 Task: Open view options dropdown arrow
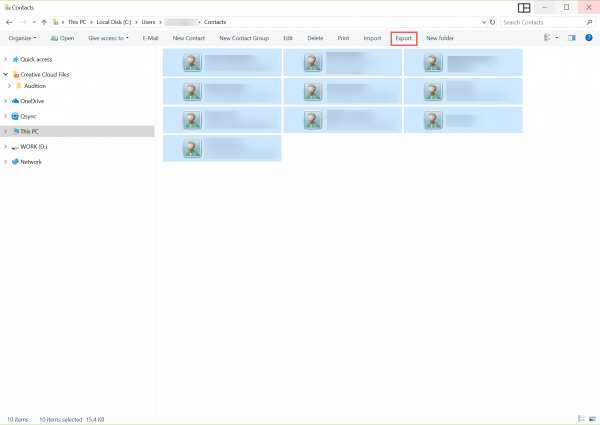(x=557, y=37)
